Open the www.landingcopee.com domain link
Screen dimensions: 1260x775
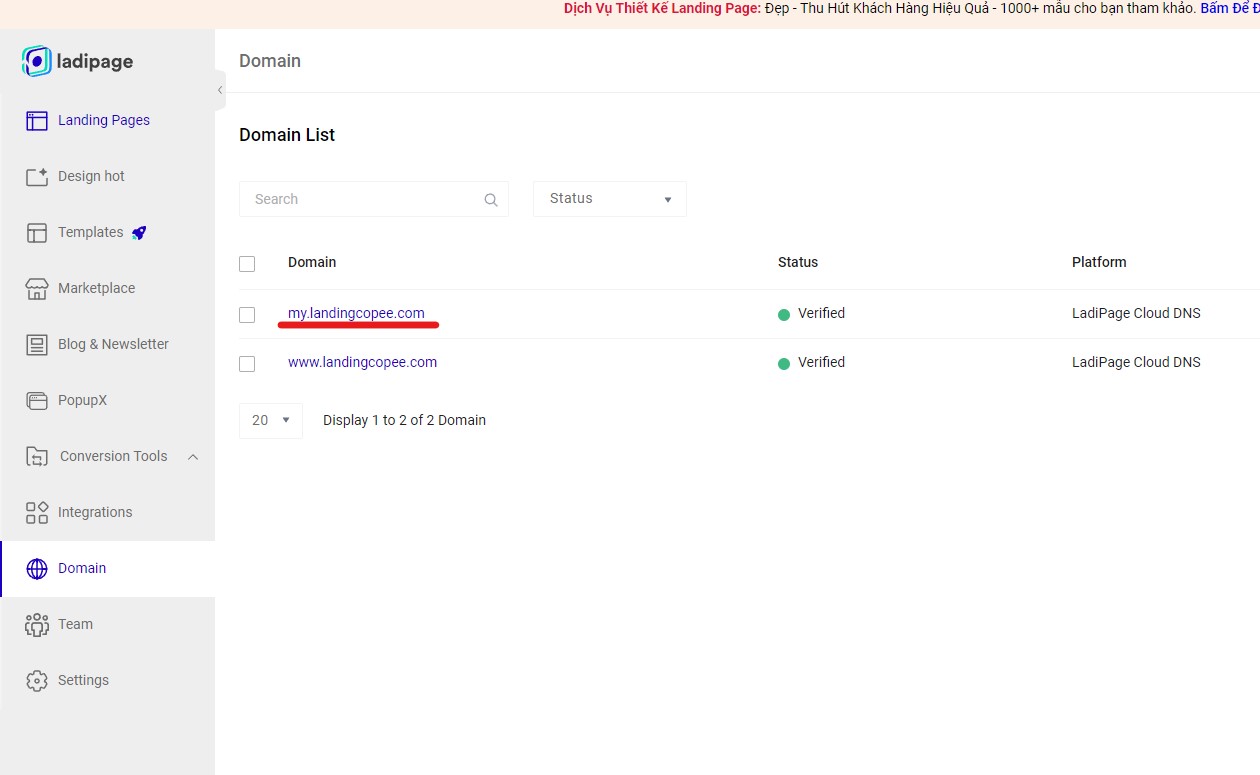(362, 362)
